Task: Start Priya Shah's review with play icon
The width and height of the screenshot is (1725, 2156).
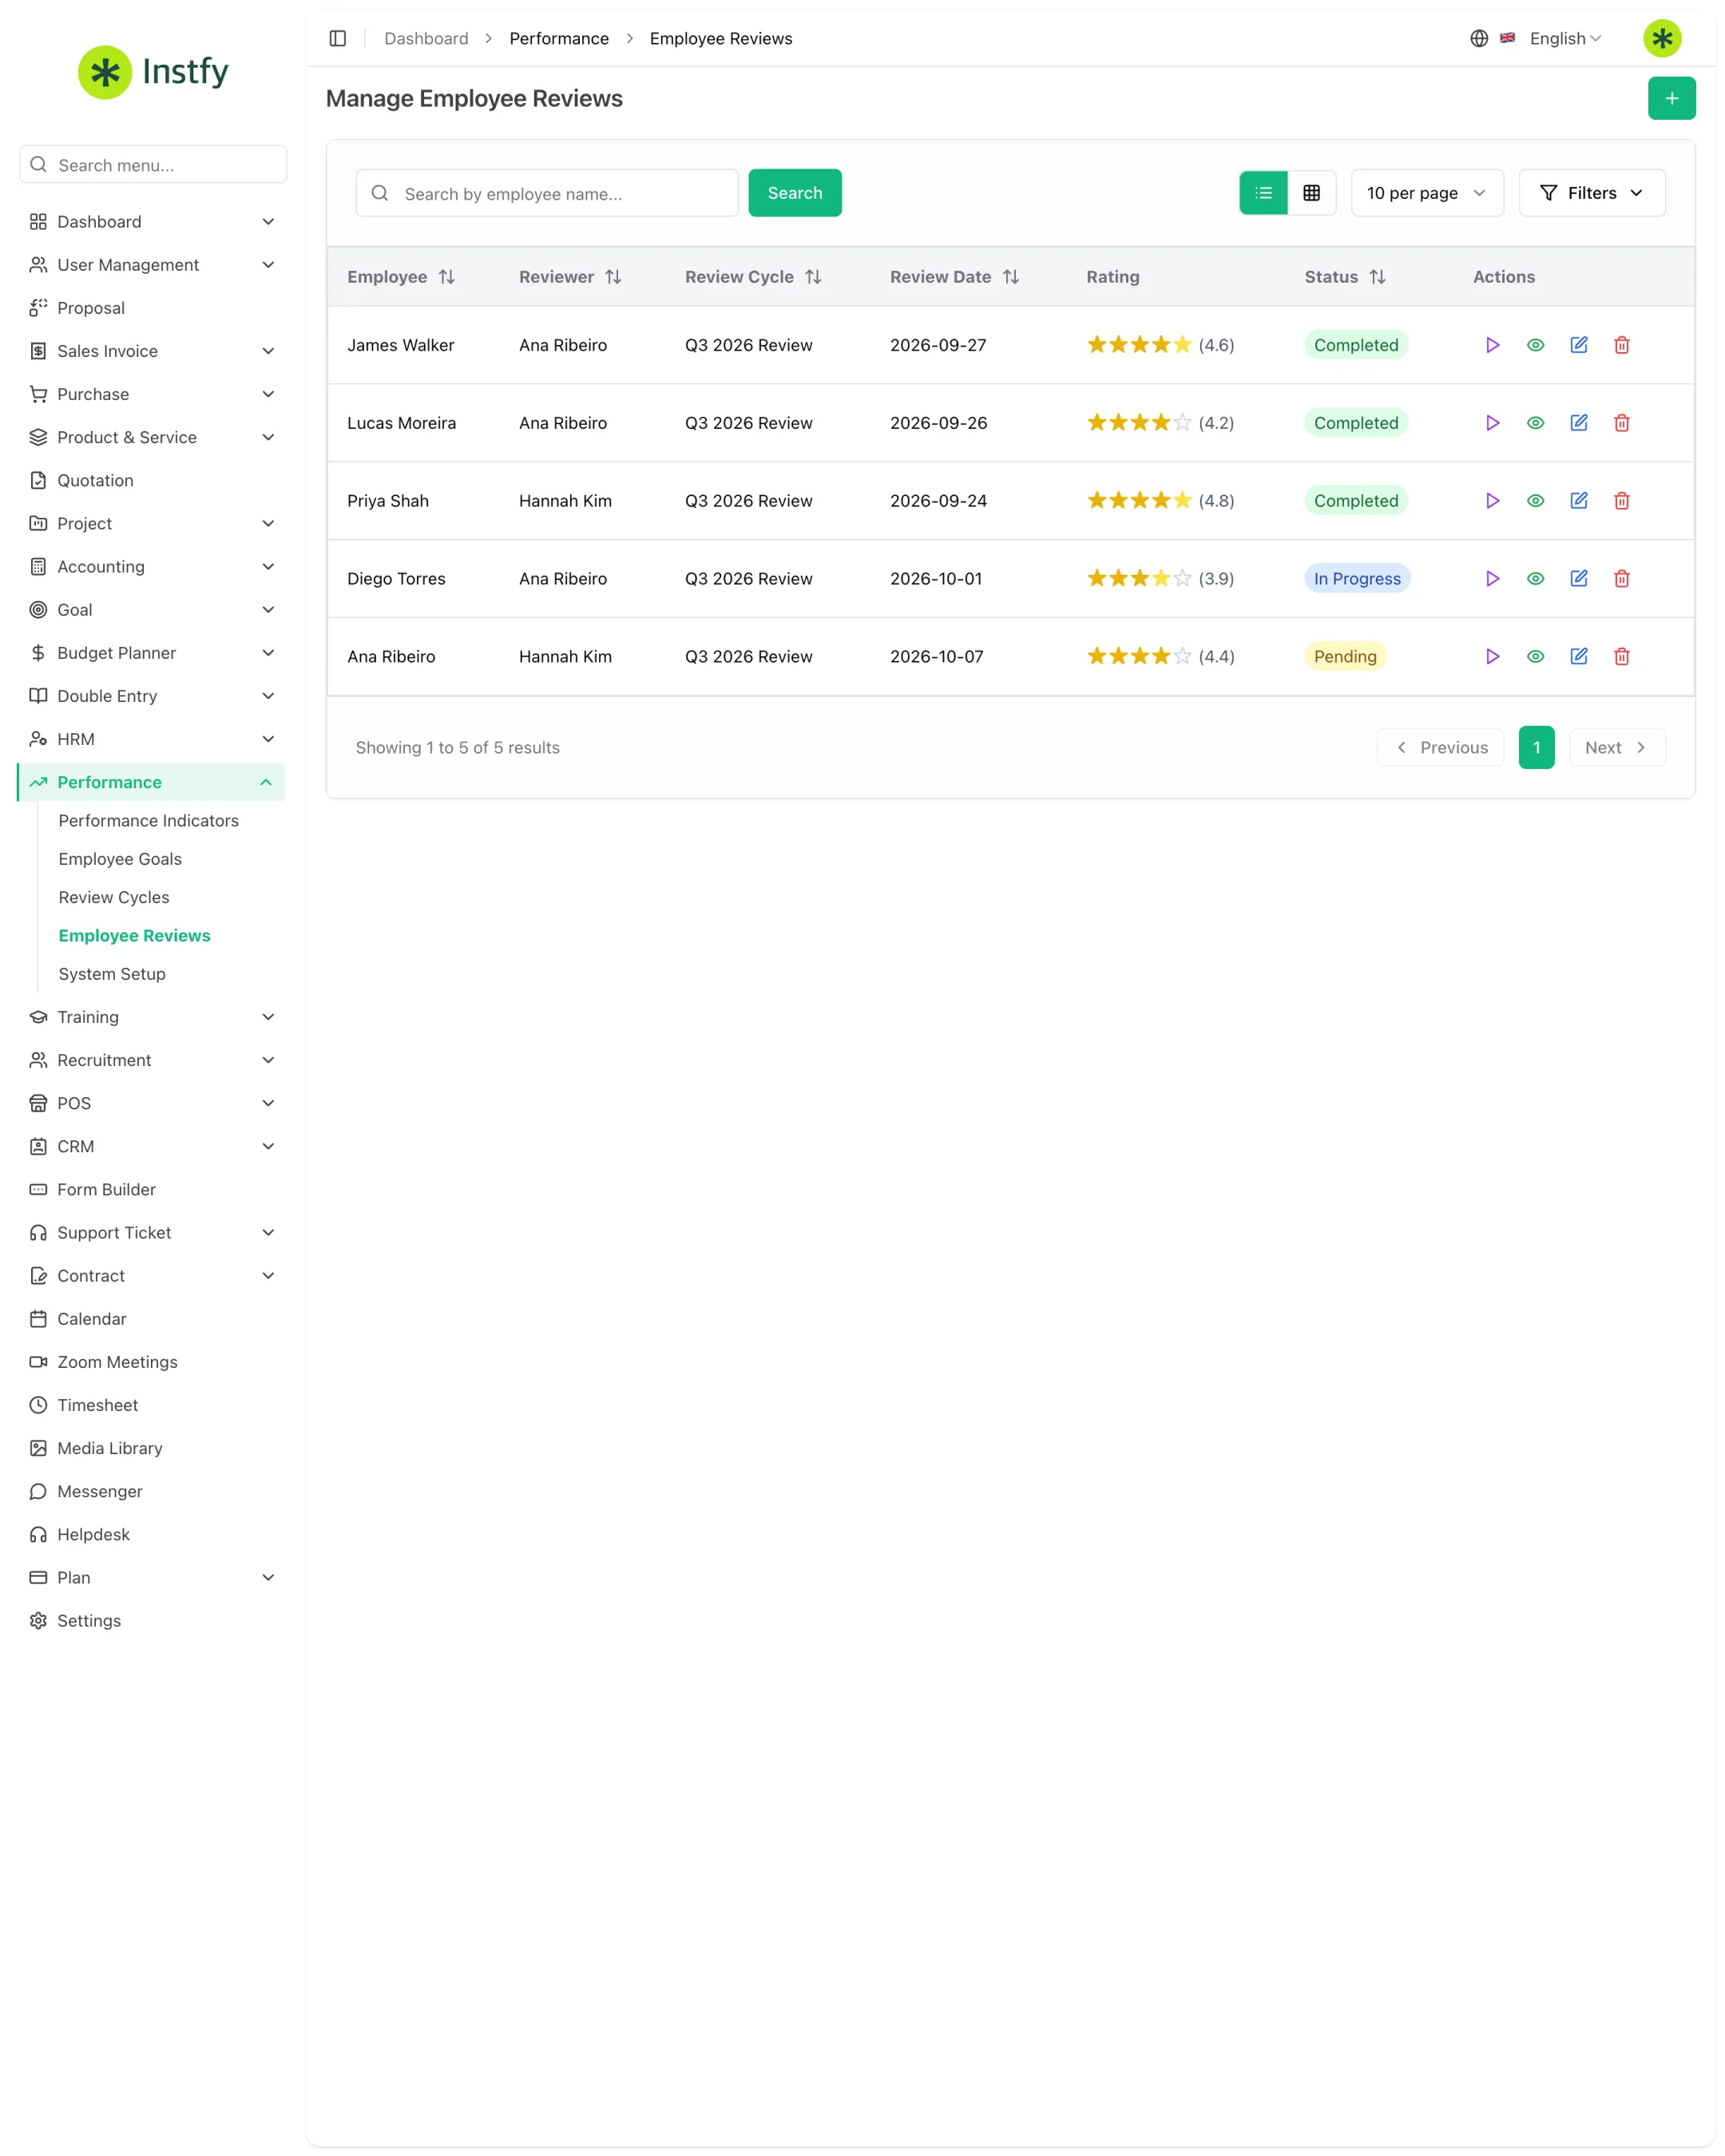Action: [1492, 501]
